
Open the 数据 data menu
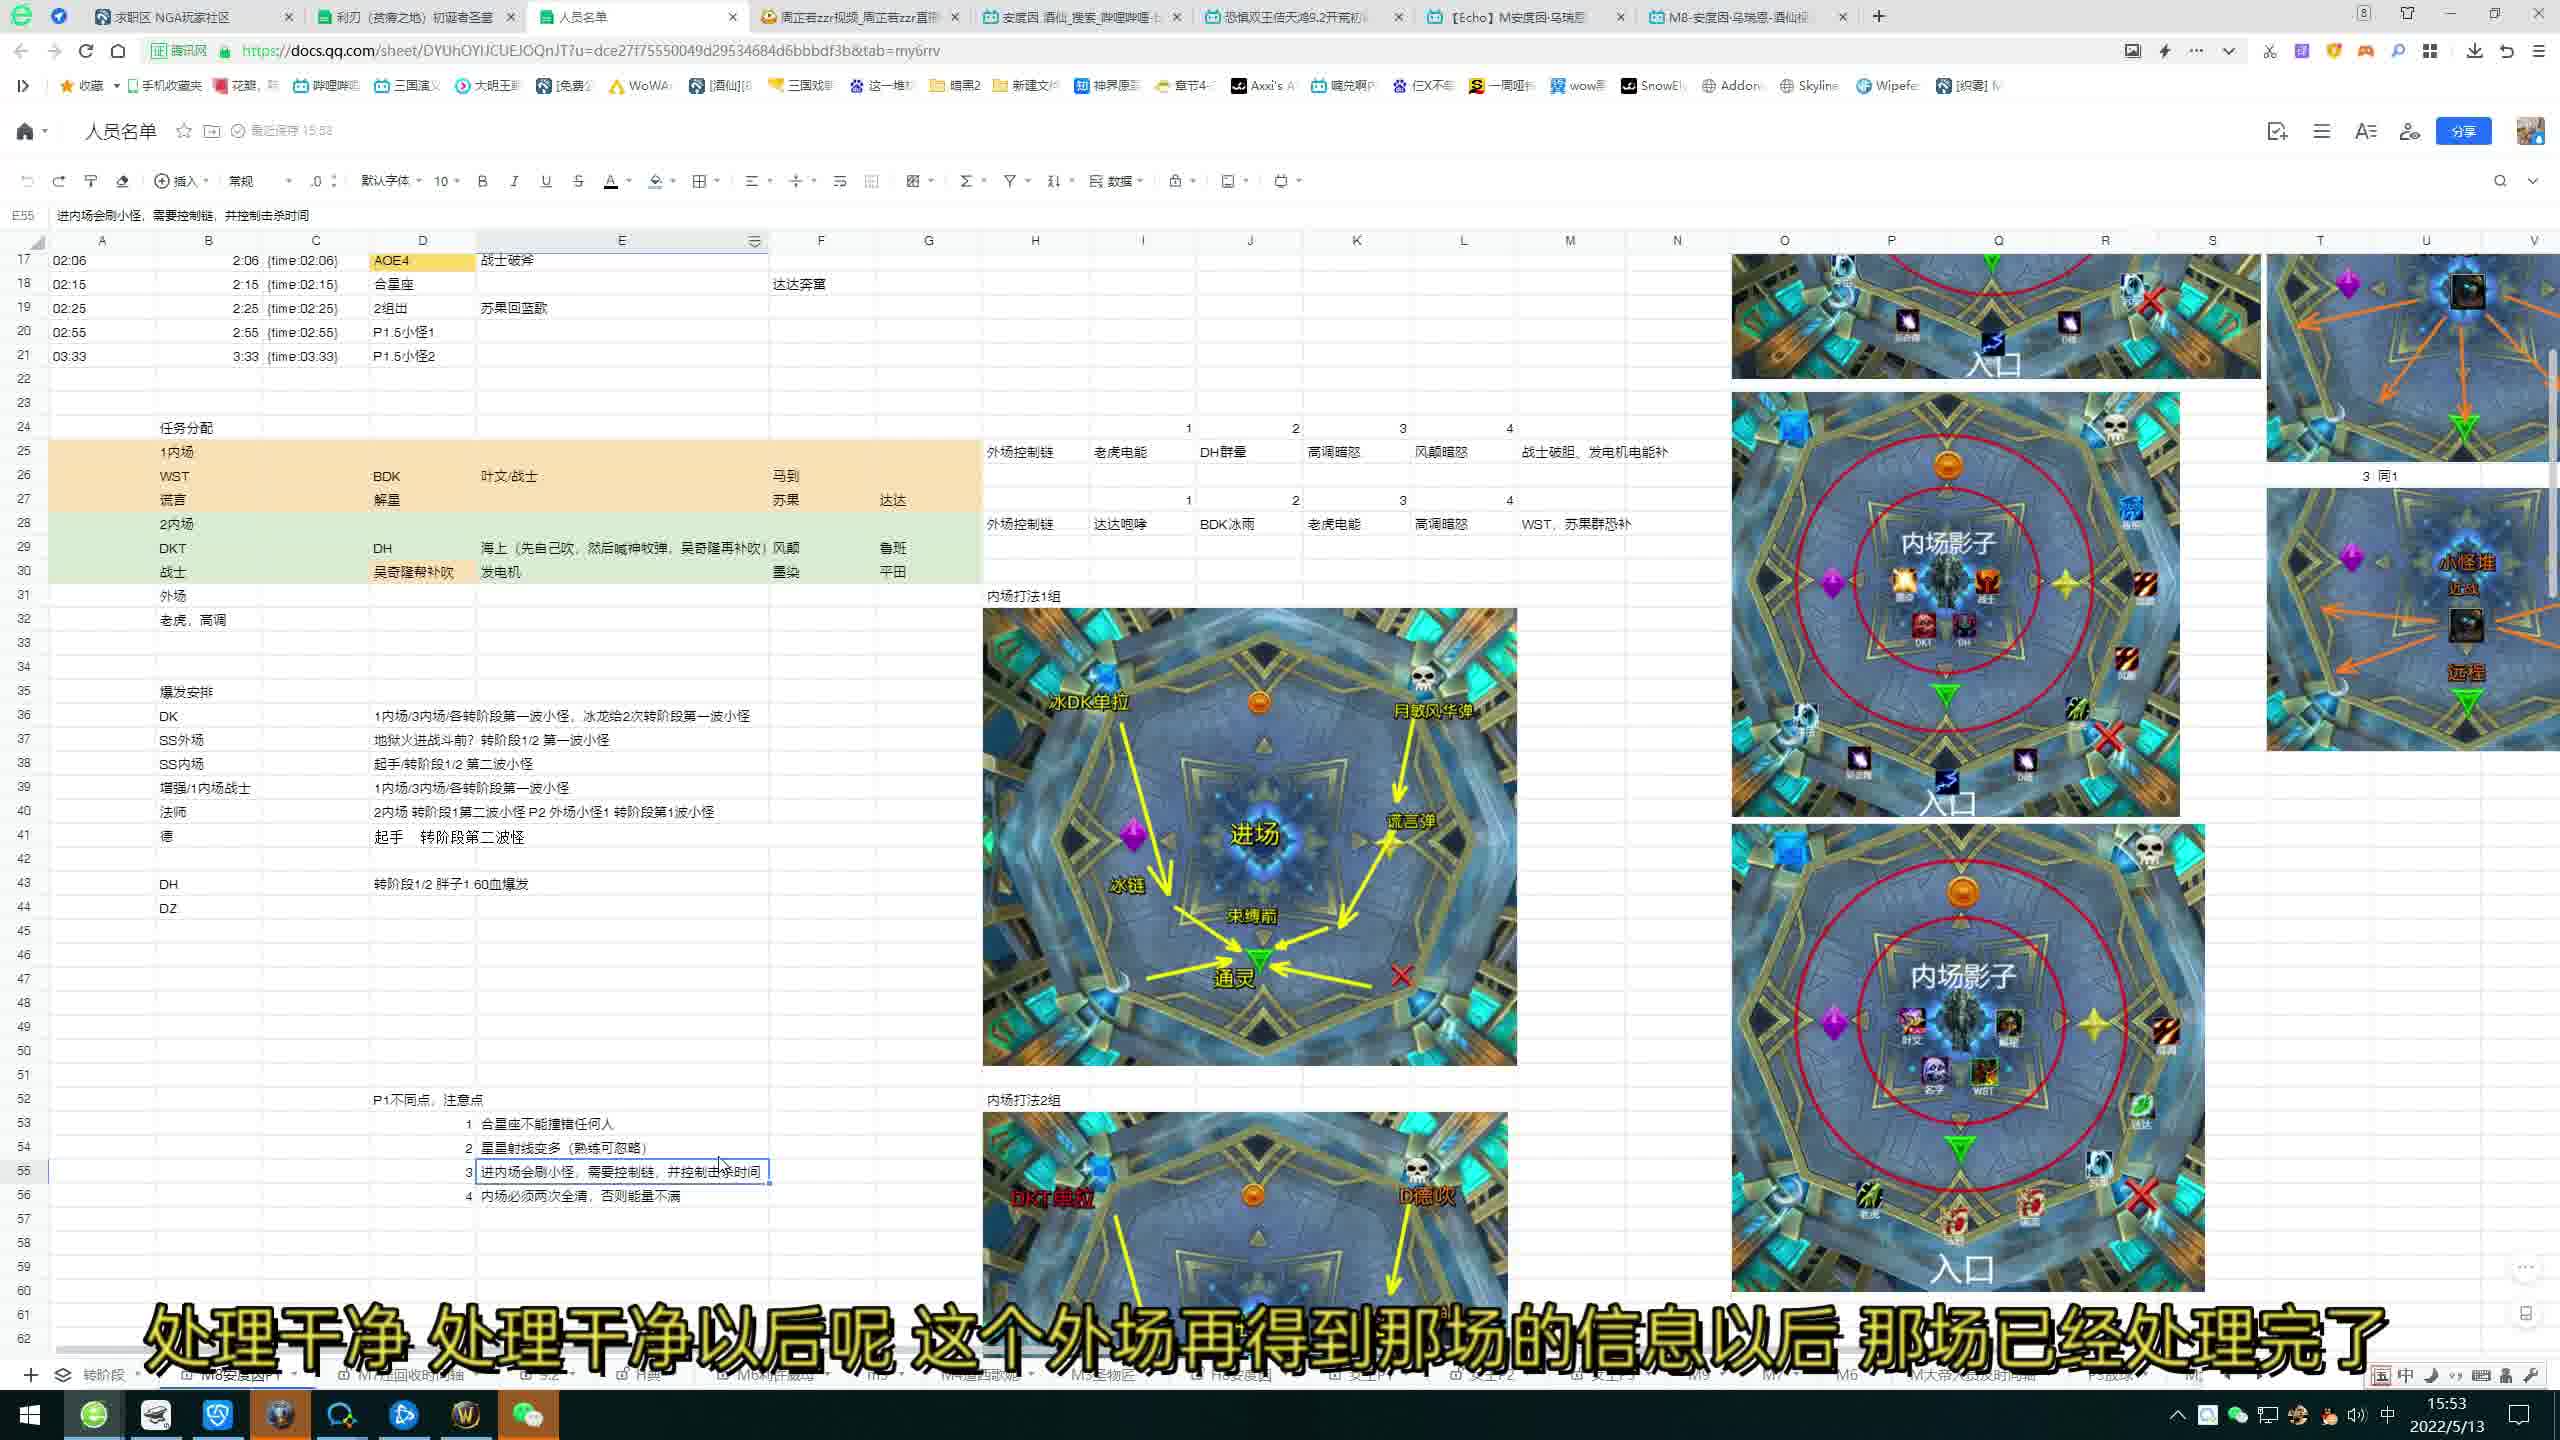point(1116,181)
